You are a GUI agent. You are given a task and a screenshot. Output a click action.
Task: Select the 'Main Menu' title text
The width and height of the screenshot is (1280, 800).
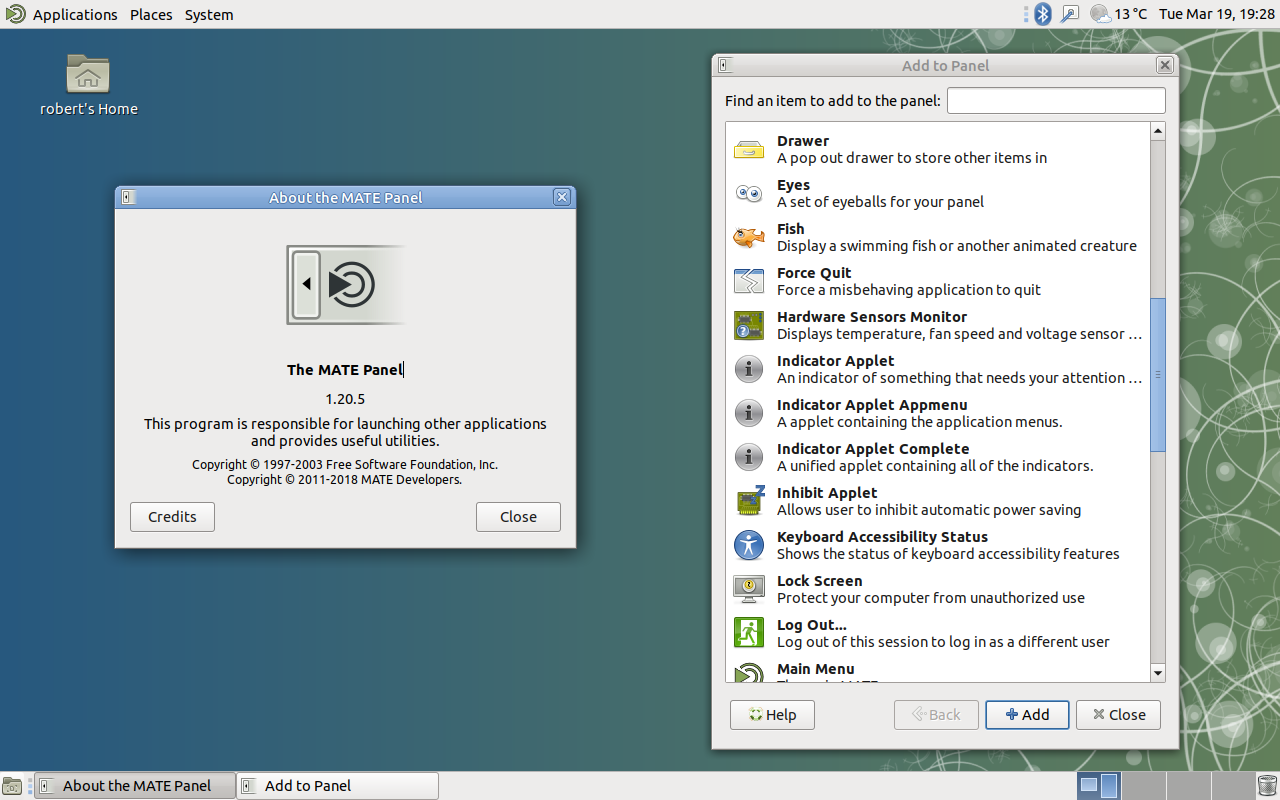click(x=816, y=669)
